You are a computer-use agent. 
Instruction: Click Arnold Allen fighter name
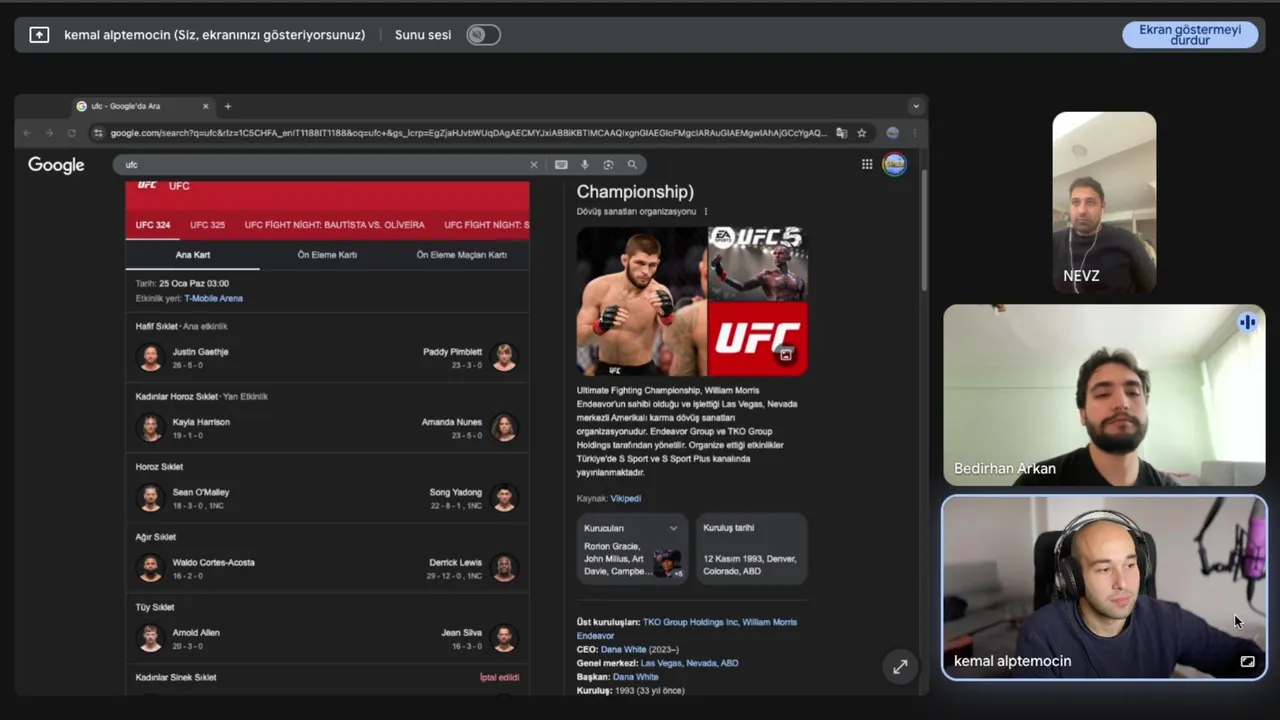pyautogui.click(x=196, y=632)
